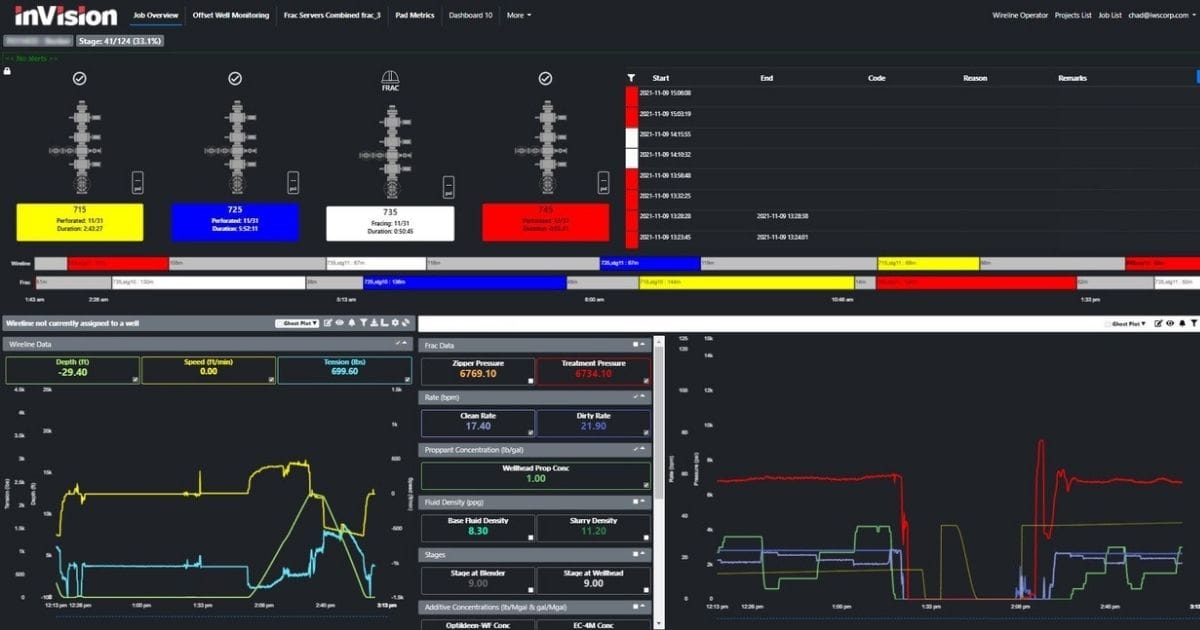Toggle the eye visibility icon in wireline toolbar
Image resolution: width=1200 pixels, height=630 pixels.
tap(341, 323)
